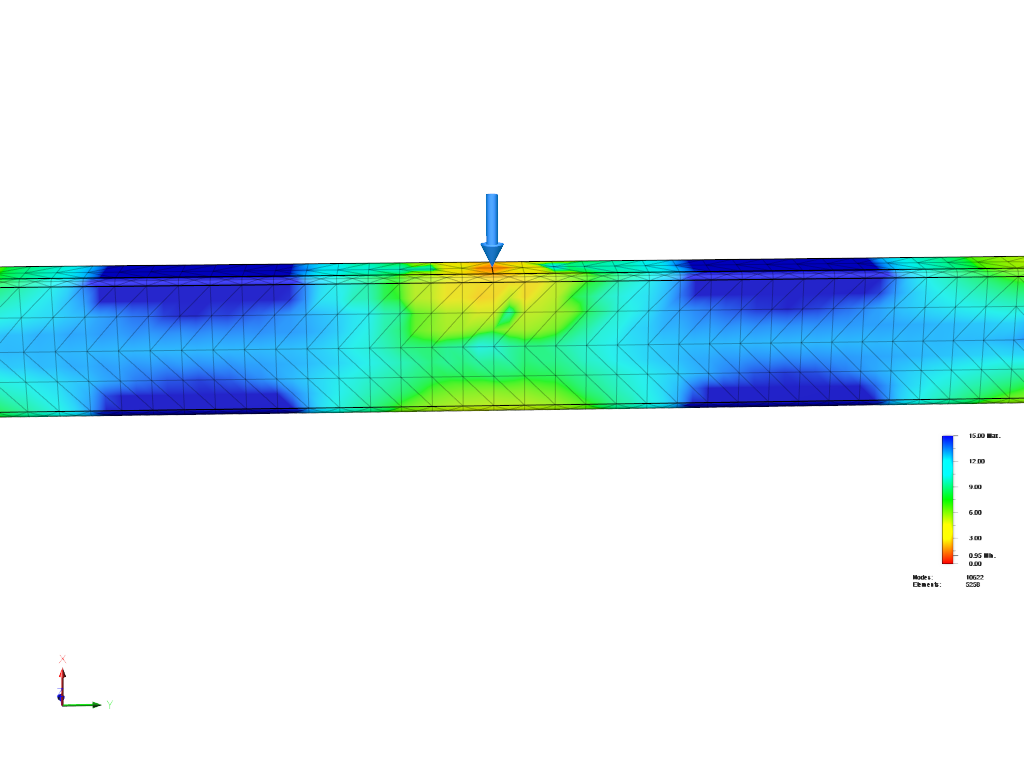Image resolution: width=1024 pixels, height=768 pixels.
Task: Click the 0.95 Min legend label
Action: click(x=982, y=555)
